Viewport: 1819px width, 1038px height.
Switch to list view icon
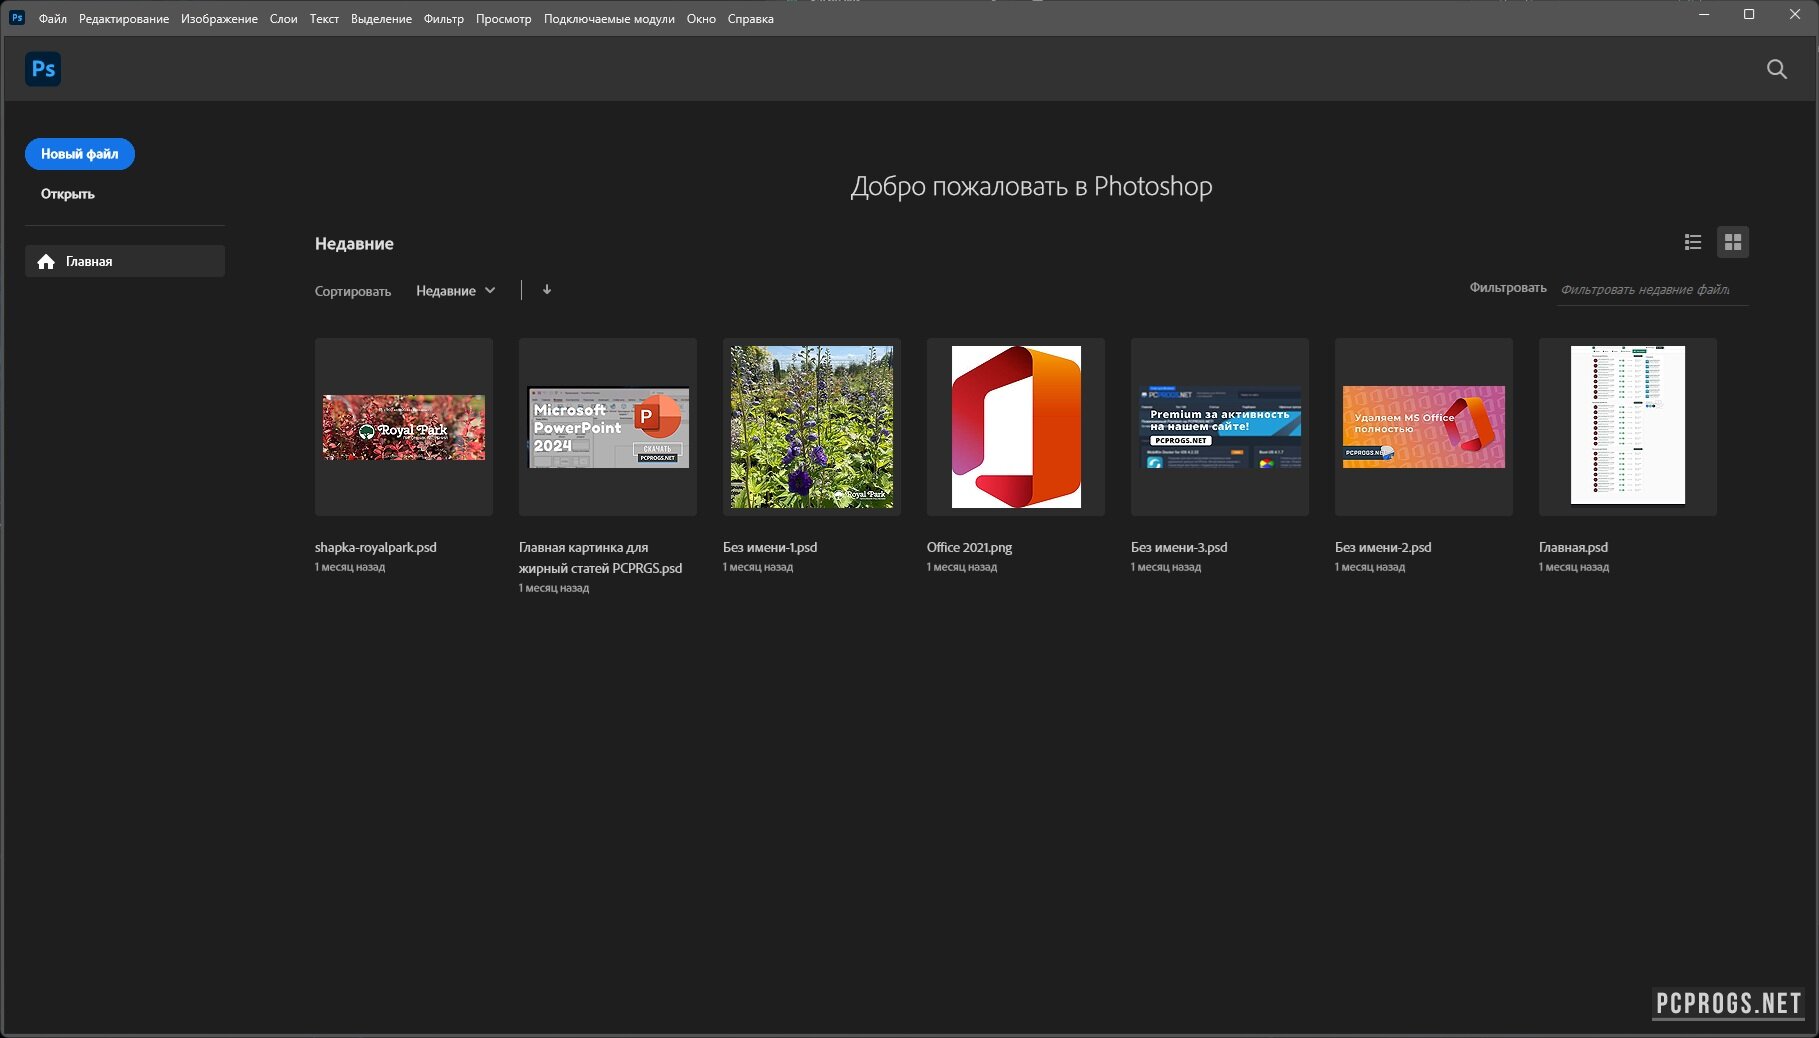(1692, 242)
